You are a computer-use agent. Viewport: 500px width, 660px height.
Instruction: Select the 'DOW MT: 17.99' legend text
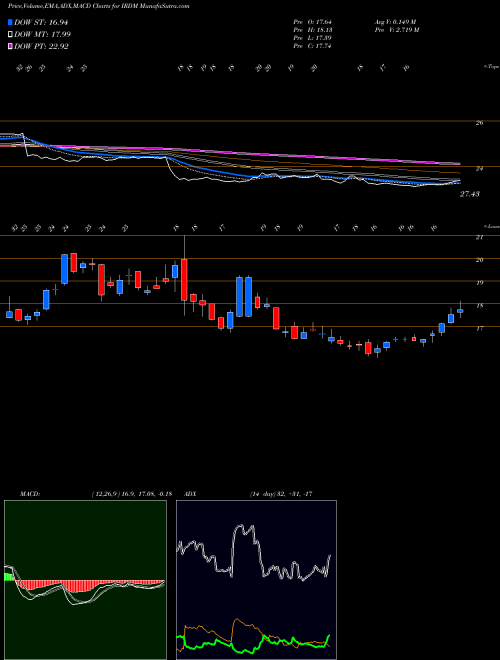[x=42, y=35]
